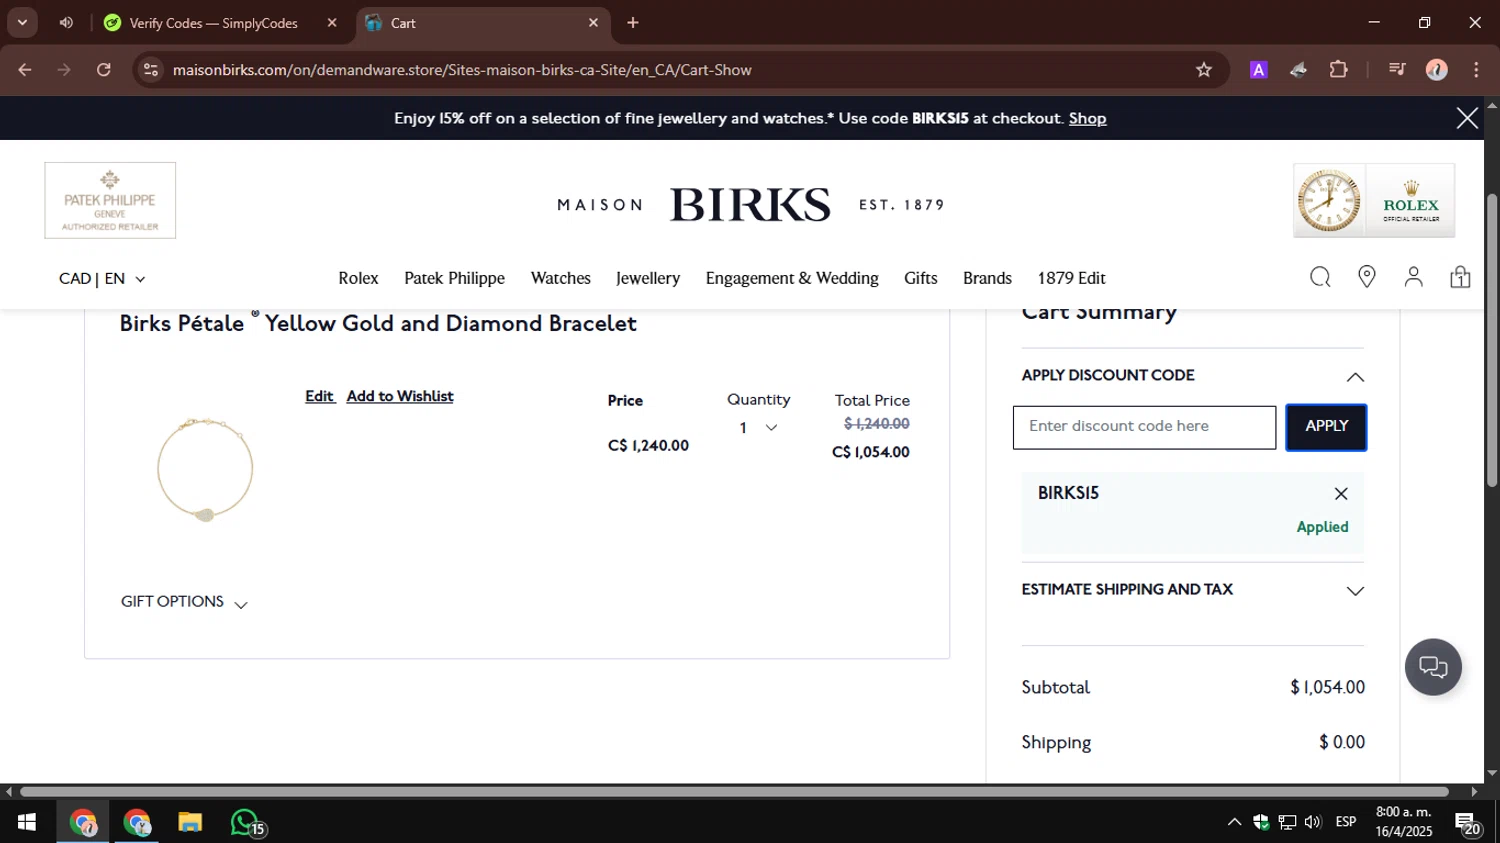Click the horizontal scrollbar at bottom
1500x843 pixels.
(x=735, y=791)
